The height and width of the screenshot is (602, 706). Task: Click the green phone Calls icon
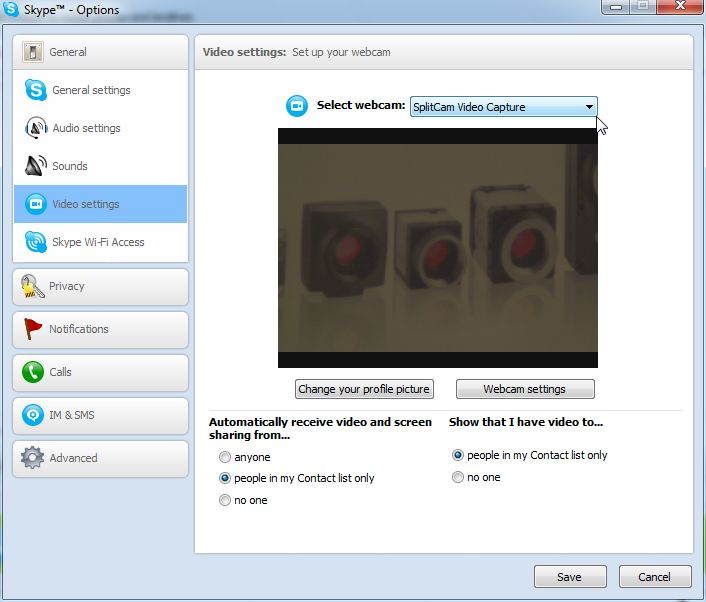[33, 372]
